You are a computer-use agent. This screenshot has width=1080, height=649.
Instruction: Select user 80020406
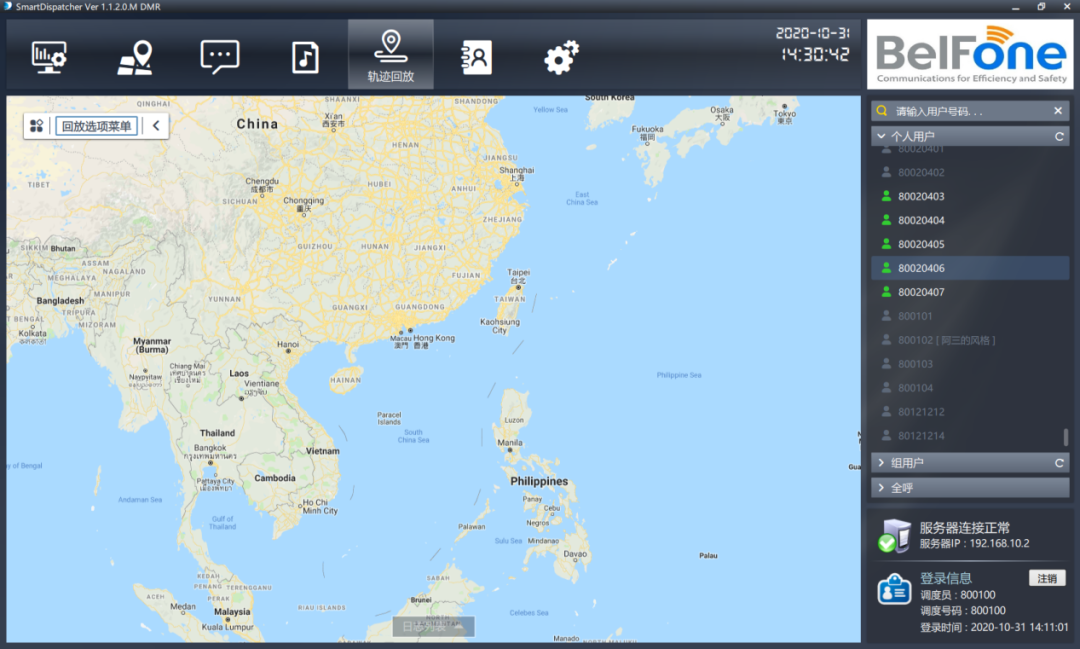(x=970, y=268)
